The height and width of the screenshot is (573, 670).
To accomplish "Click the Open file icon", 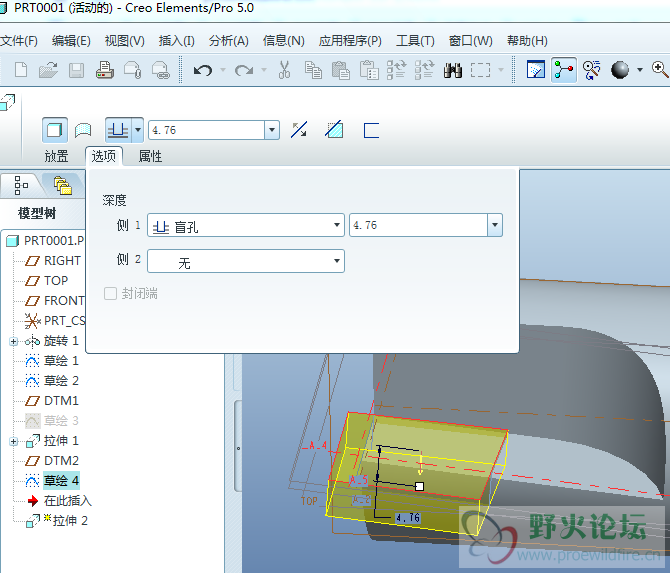I will click(48, 70).
